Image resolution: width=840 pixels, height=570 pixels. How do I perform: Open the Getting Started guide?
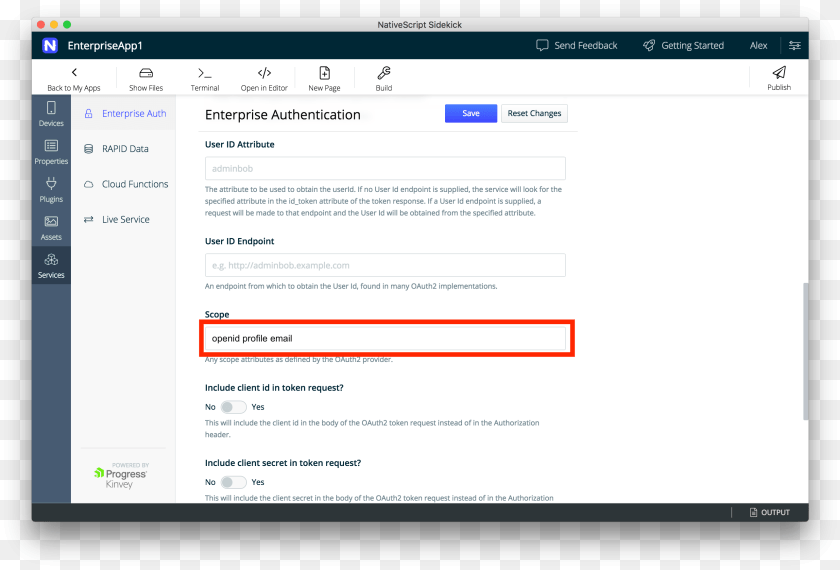[684, 46]
